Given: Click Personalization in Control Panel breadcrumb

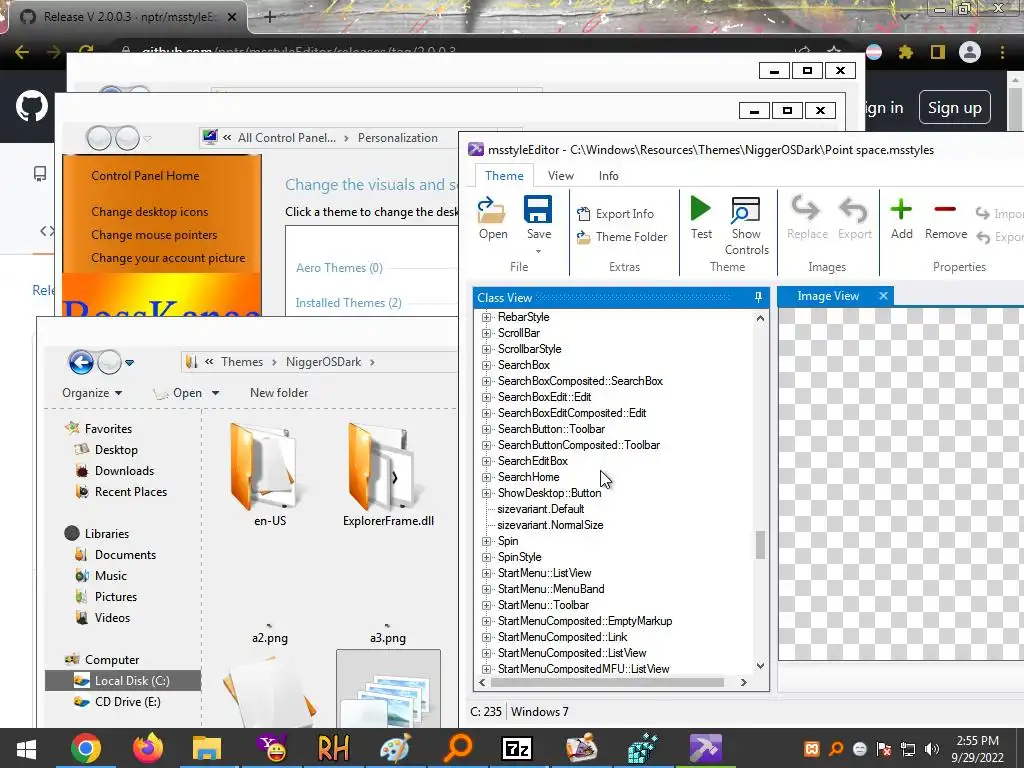Looking at the screenshot, I should (x=398, y=138).
